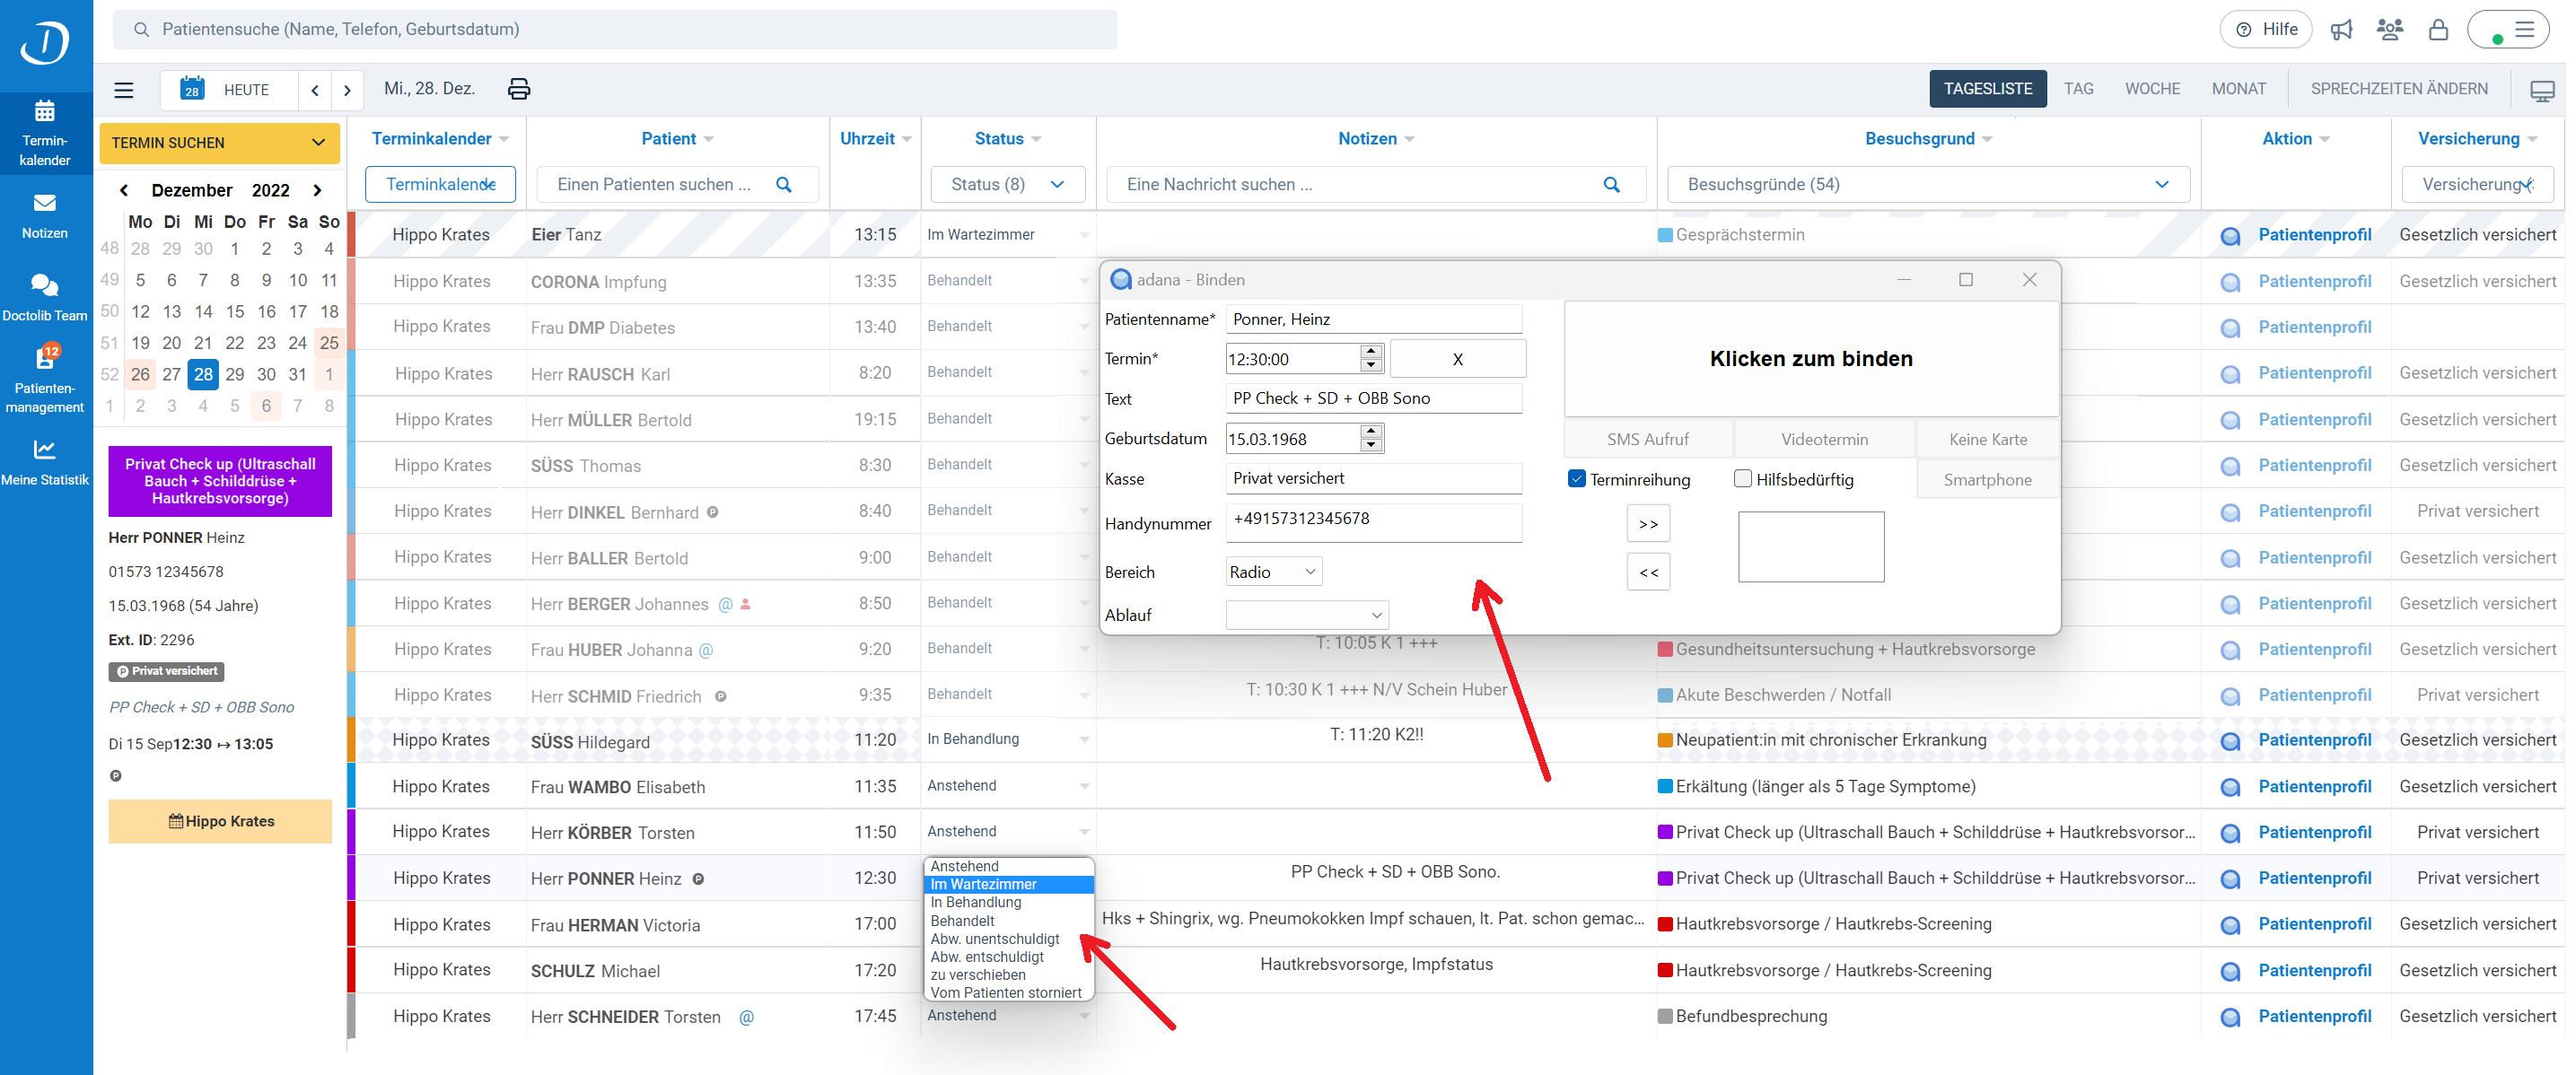Uncheck the Terminreihung checkbox
The image size is (2576, 1075).
coord(1576,479)
